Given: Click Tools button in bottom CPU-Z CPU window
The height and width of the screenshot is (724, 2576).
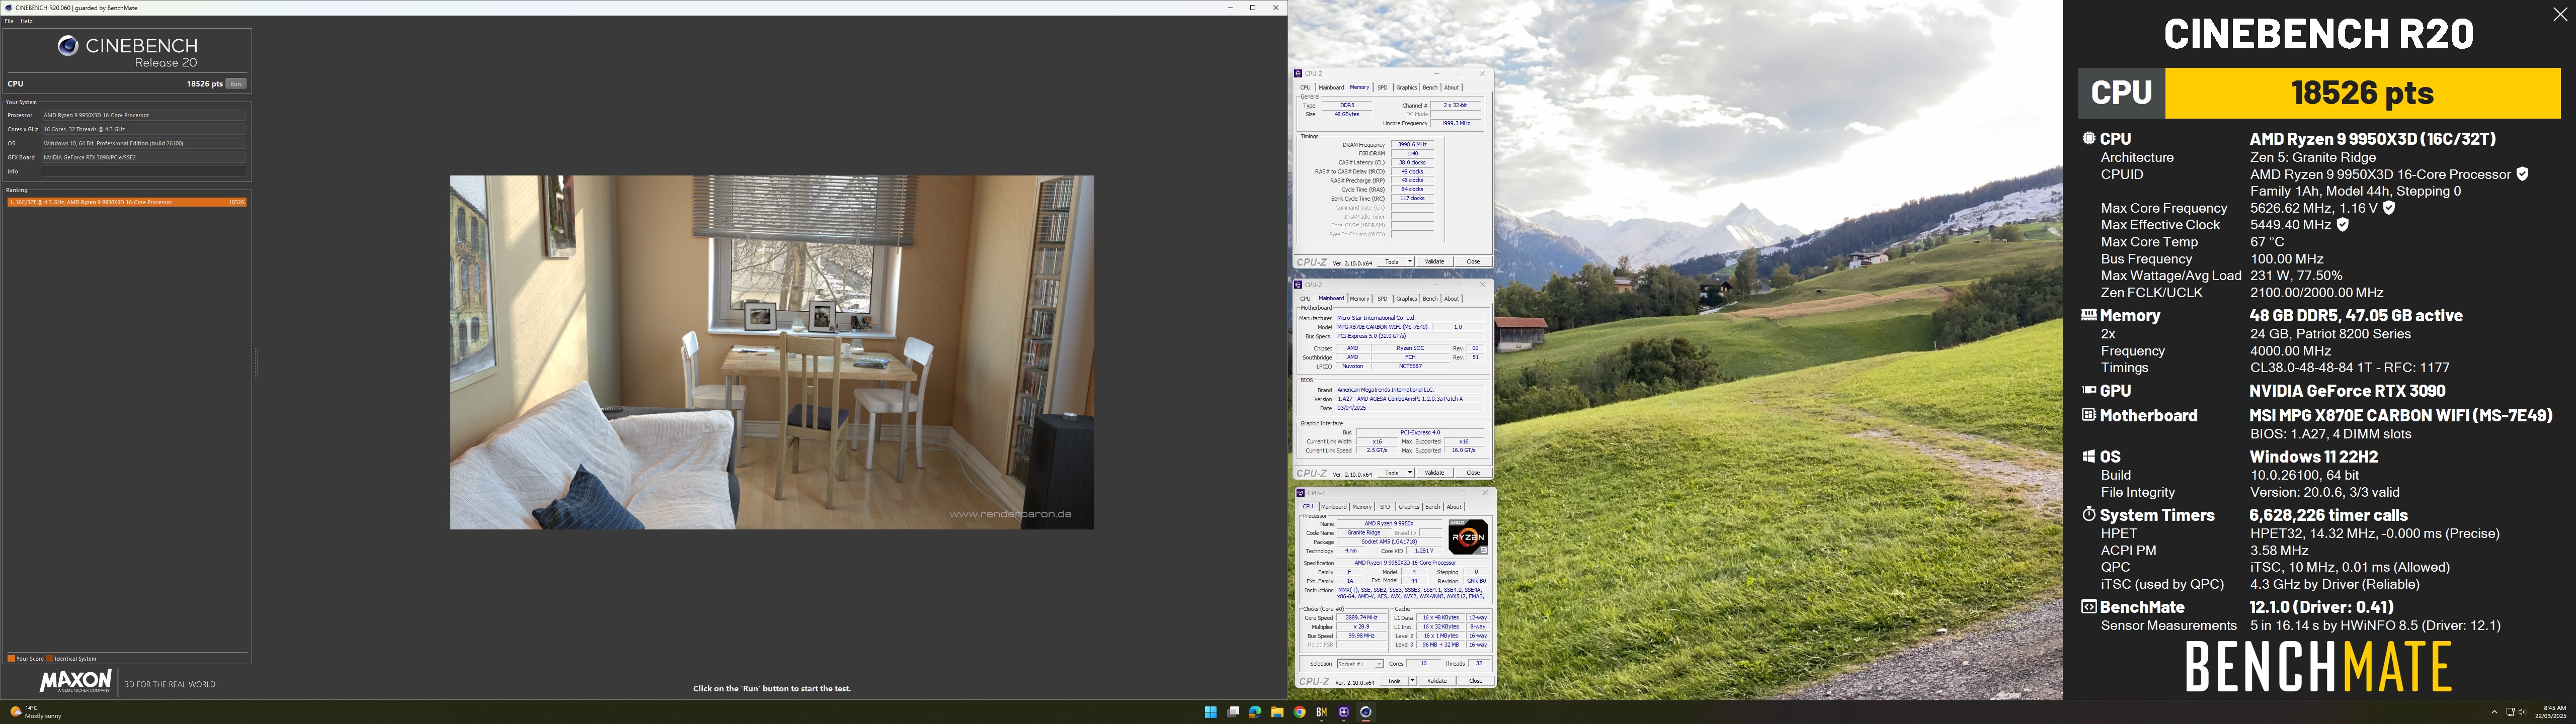Looking at the screenshot, I should 1394,681.
